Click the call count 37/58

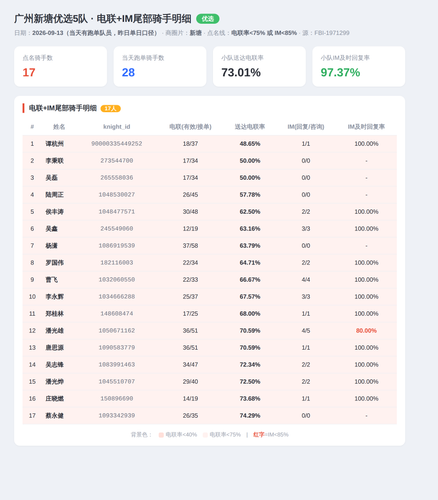coord(190,246)
